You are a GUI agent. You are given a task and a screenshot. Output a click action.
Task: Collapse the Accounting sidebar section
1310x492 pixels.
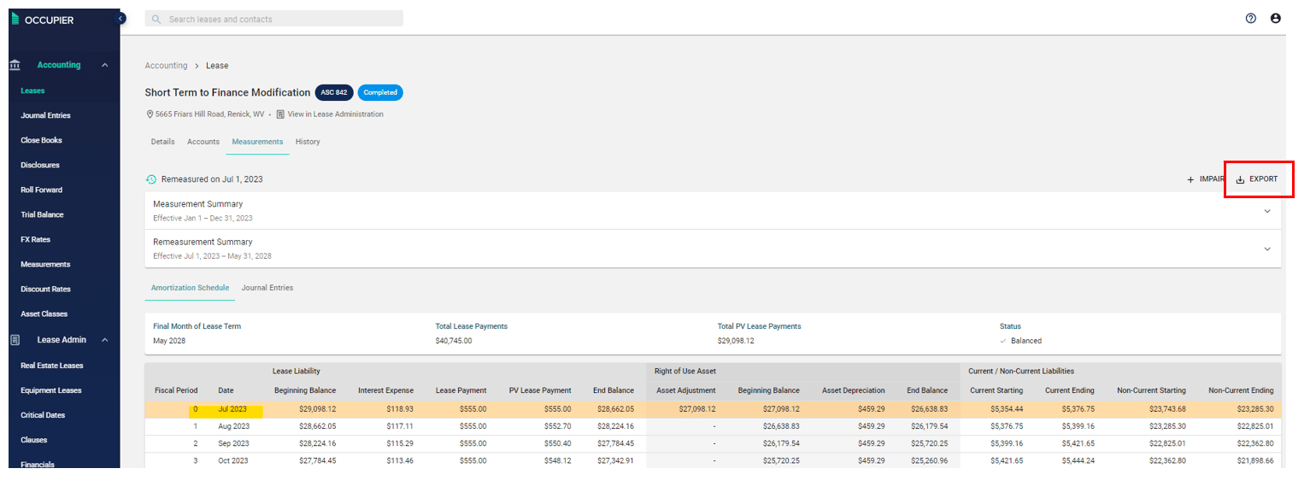105,65
